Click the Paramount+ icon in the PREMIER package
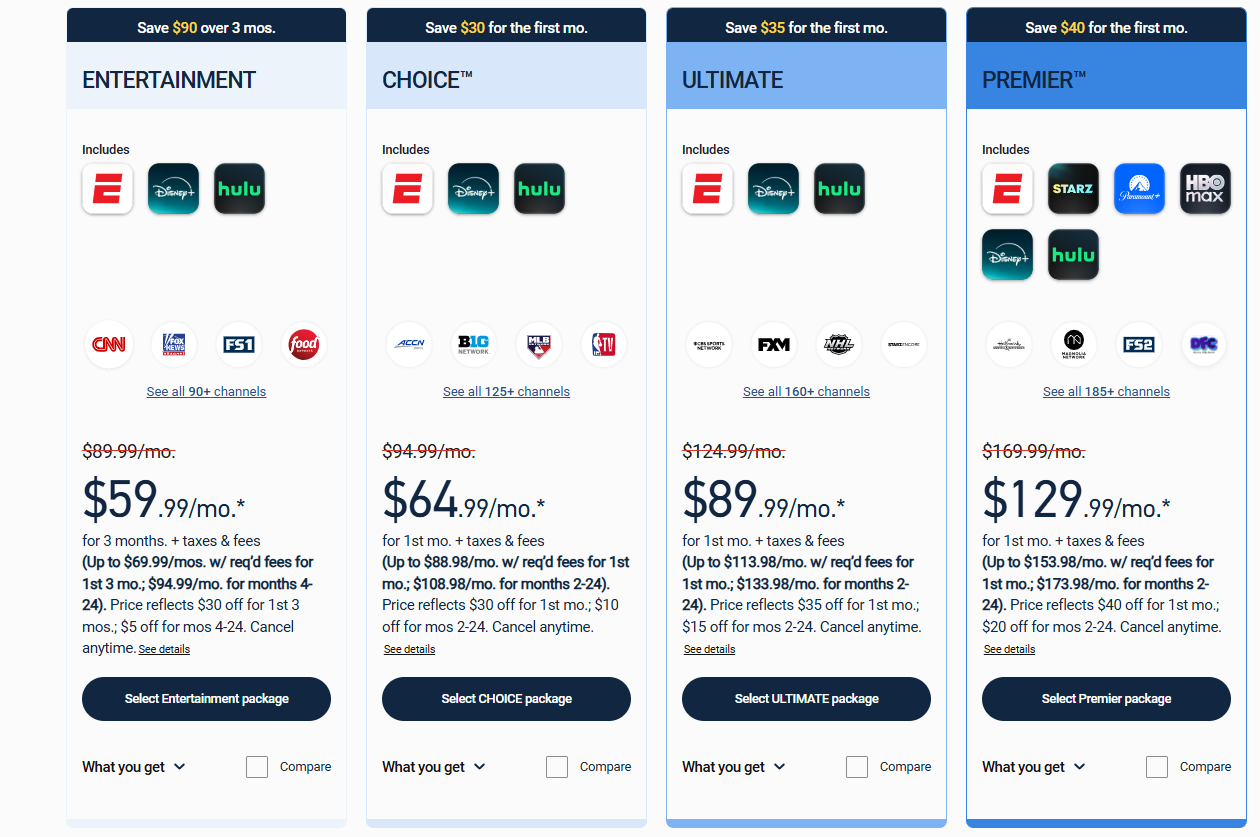The image size is (1260, 837). pos(1139,189)
